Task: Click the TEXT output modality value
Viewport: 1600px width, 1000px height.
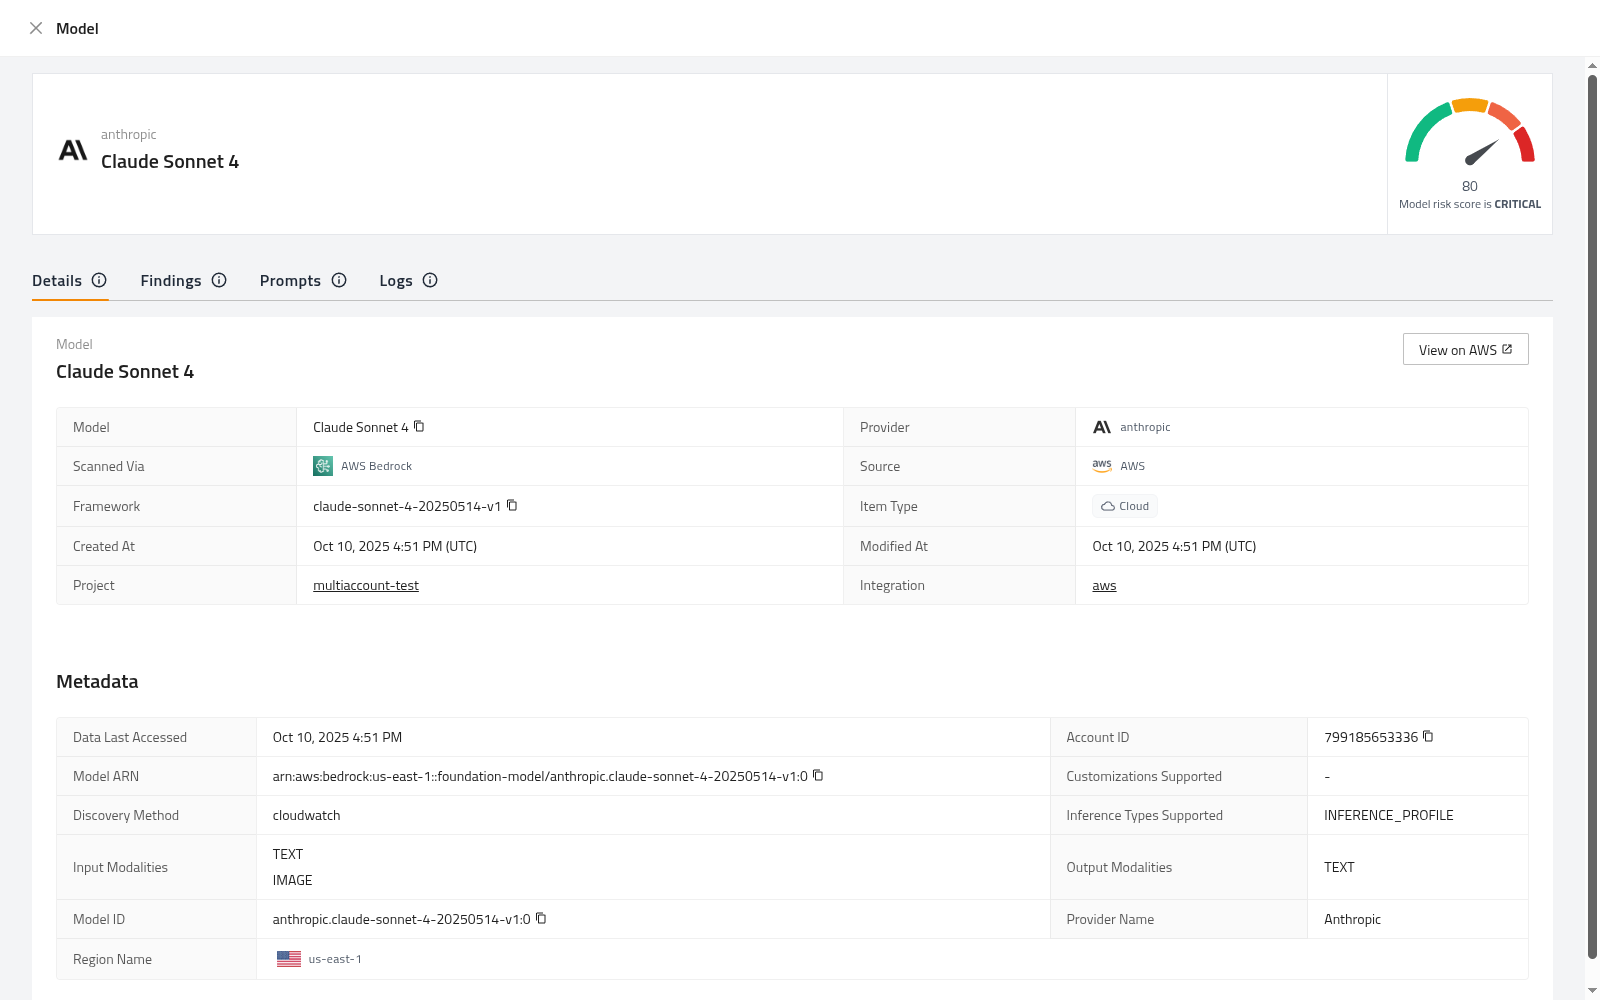Action: (x=1339, y=867)
